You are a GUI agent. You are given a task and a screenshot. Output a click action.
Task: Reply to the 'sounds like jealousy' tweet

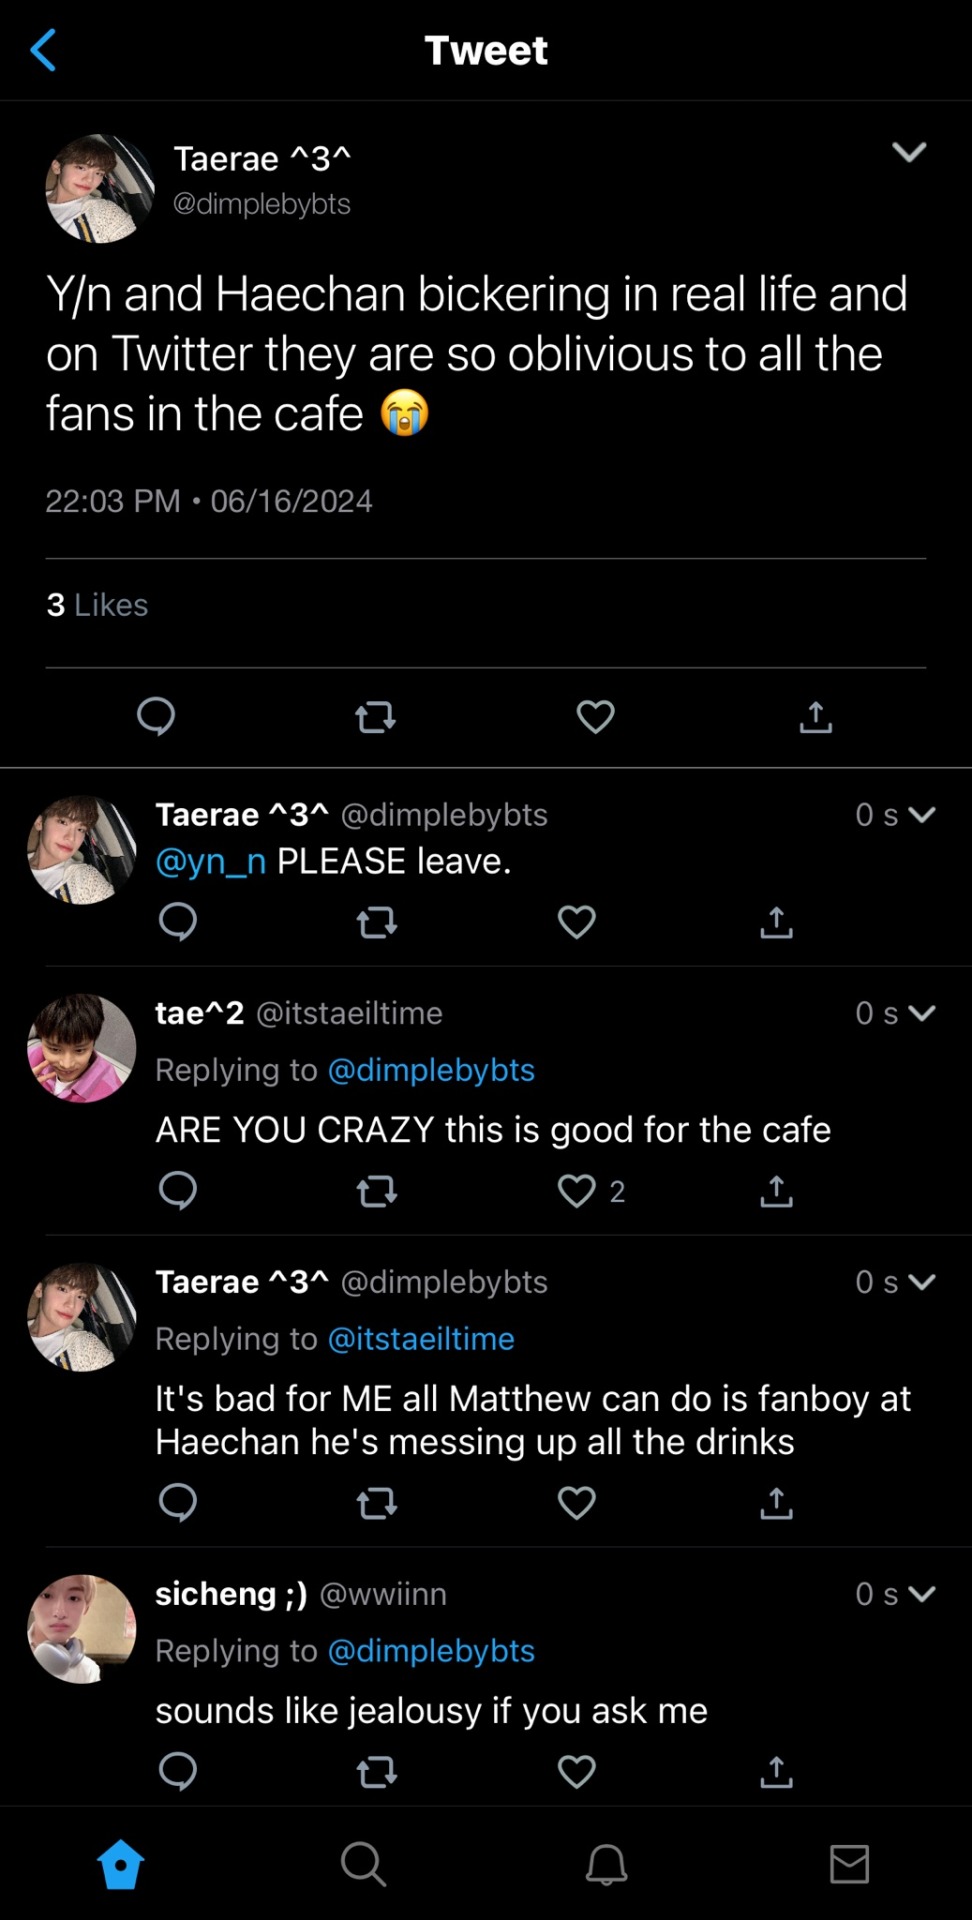pos(178,1771)
